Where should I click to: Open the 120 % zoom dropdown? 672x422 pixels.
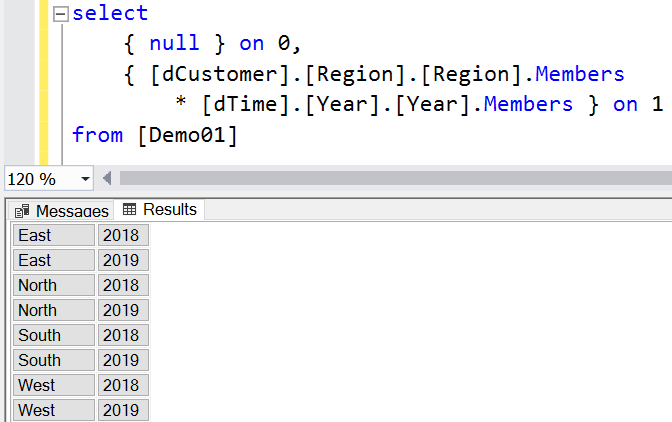[x=84, y=179]
